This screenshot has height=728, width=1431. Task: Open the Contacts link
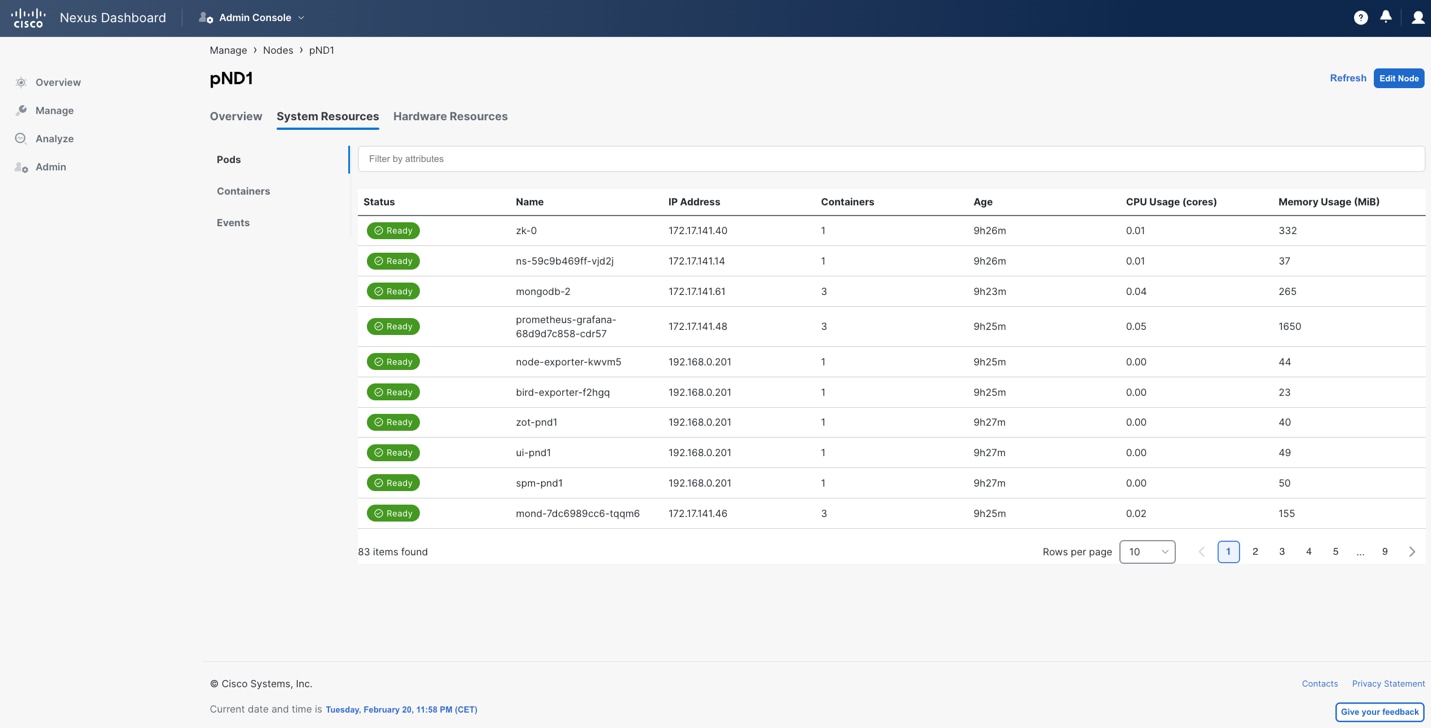pos(1320,684)
